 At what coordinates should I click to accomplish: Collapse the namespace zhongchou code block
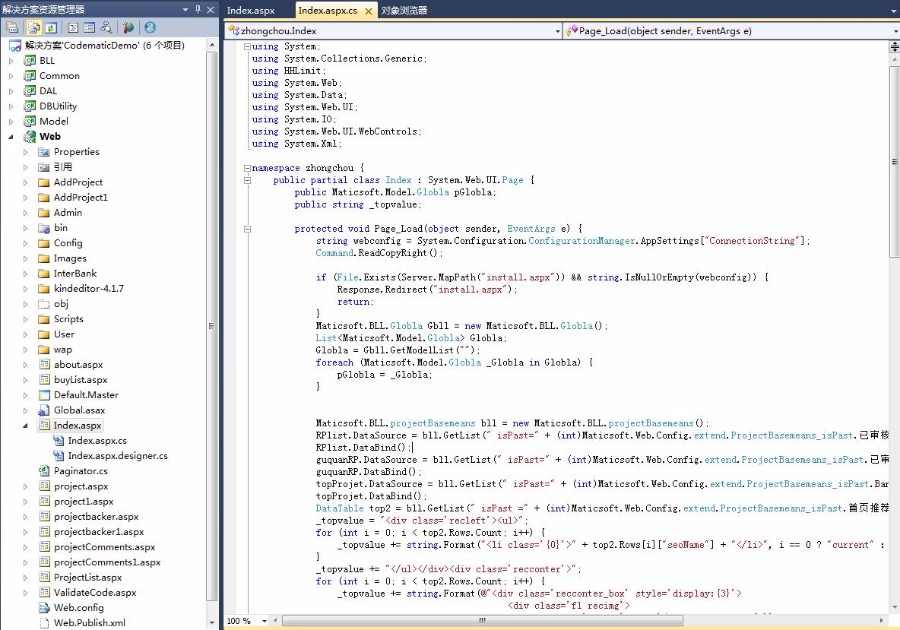tap(247, 168)
